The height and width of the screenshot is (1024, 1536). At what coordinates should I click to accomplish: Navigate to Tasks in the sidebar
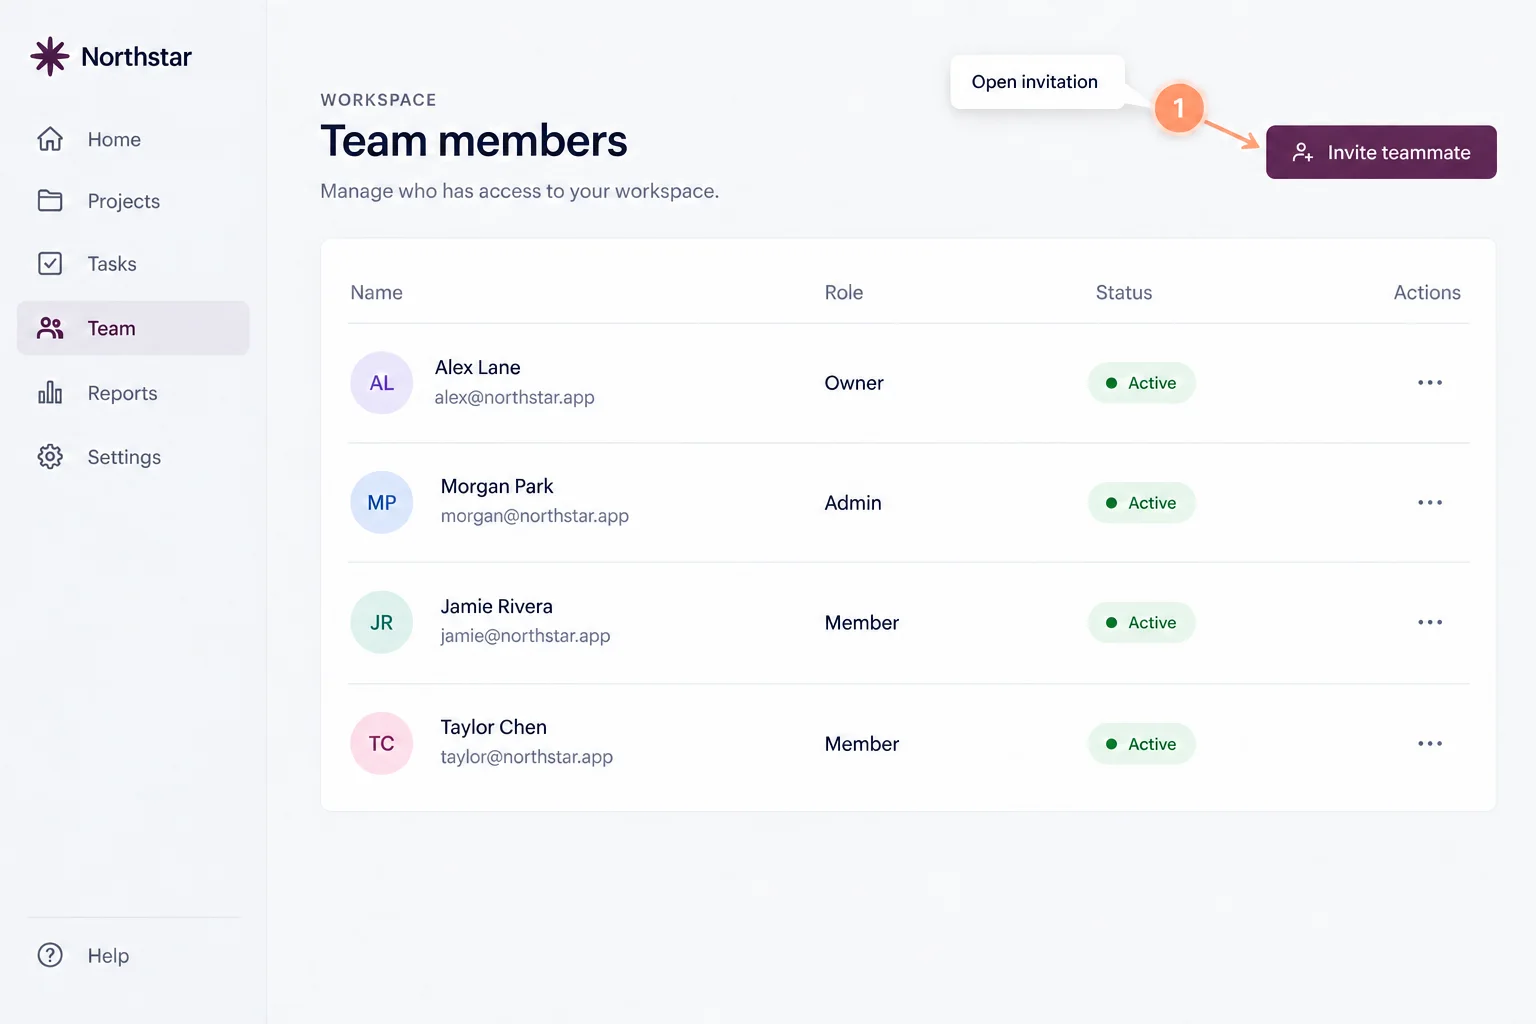pos(133,264)
